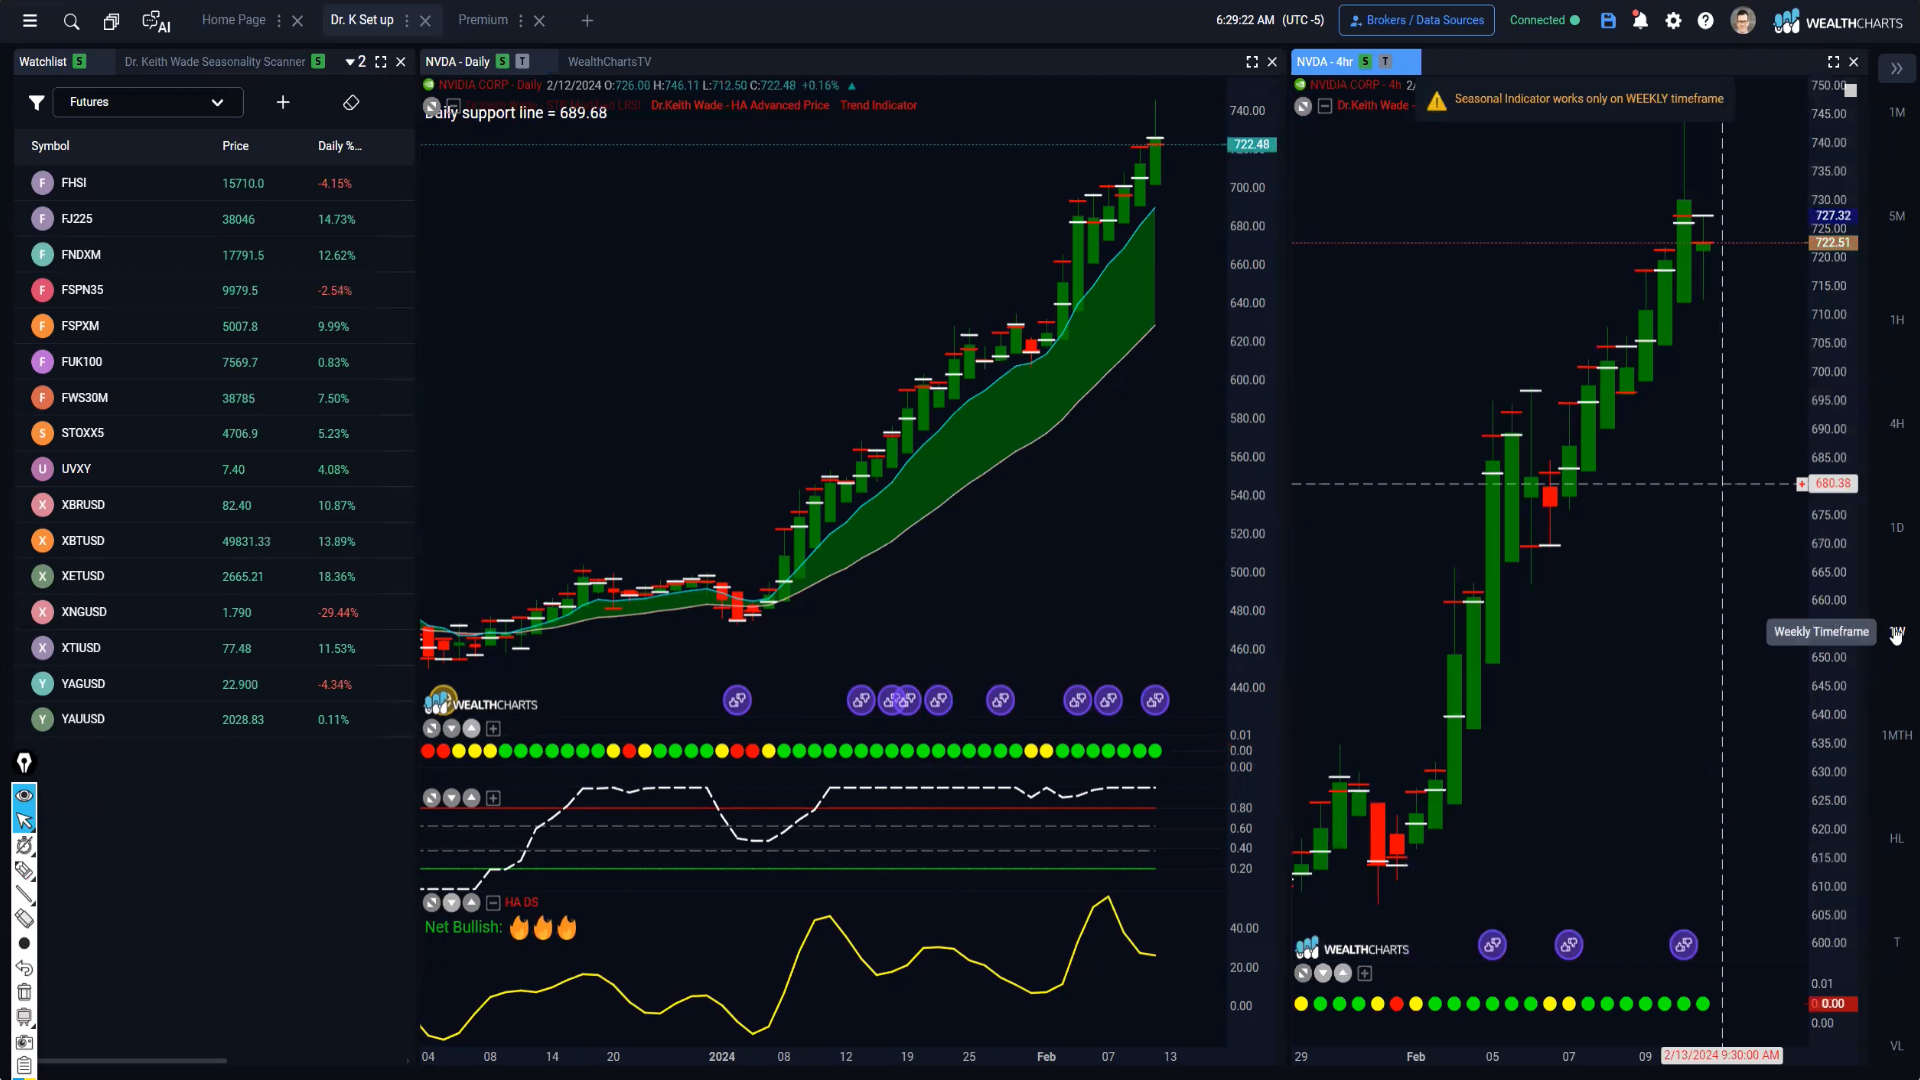Screen dimensions: 1920x1080
Task: Maximize the NVDA 4hr chart panel
Action: [x=1833, y=62]
